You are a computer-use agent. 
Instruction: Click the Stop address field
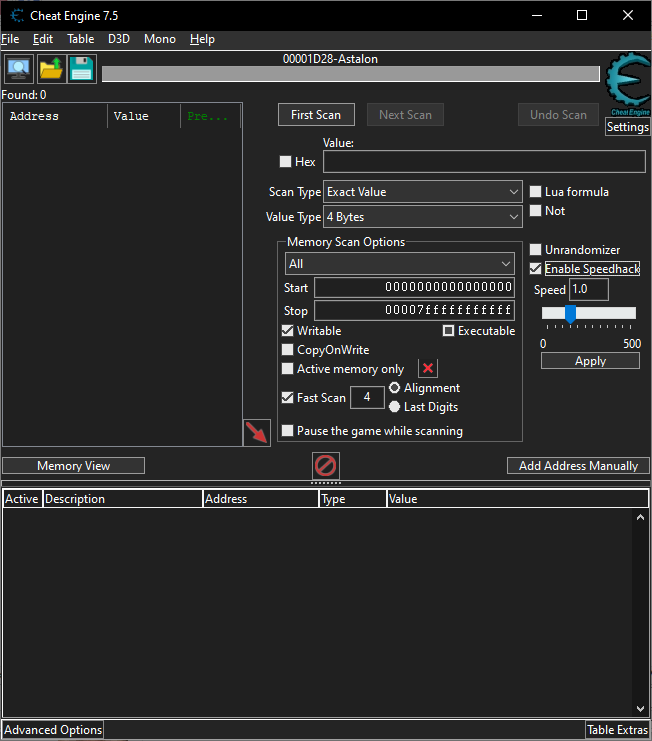coord(414,310)
